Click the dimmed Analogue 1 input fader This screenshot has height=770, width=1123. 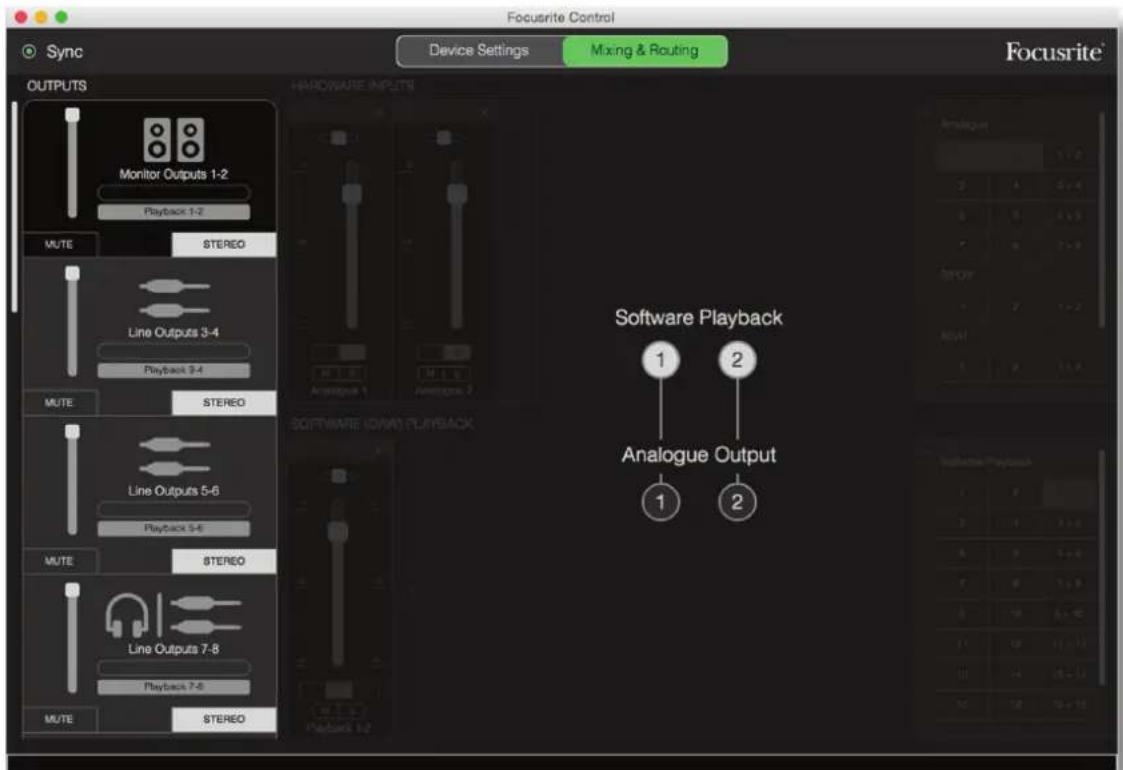352,193
